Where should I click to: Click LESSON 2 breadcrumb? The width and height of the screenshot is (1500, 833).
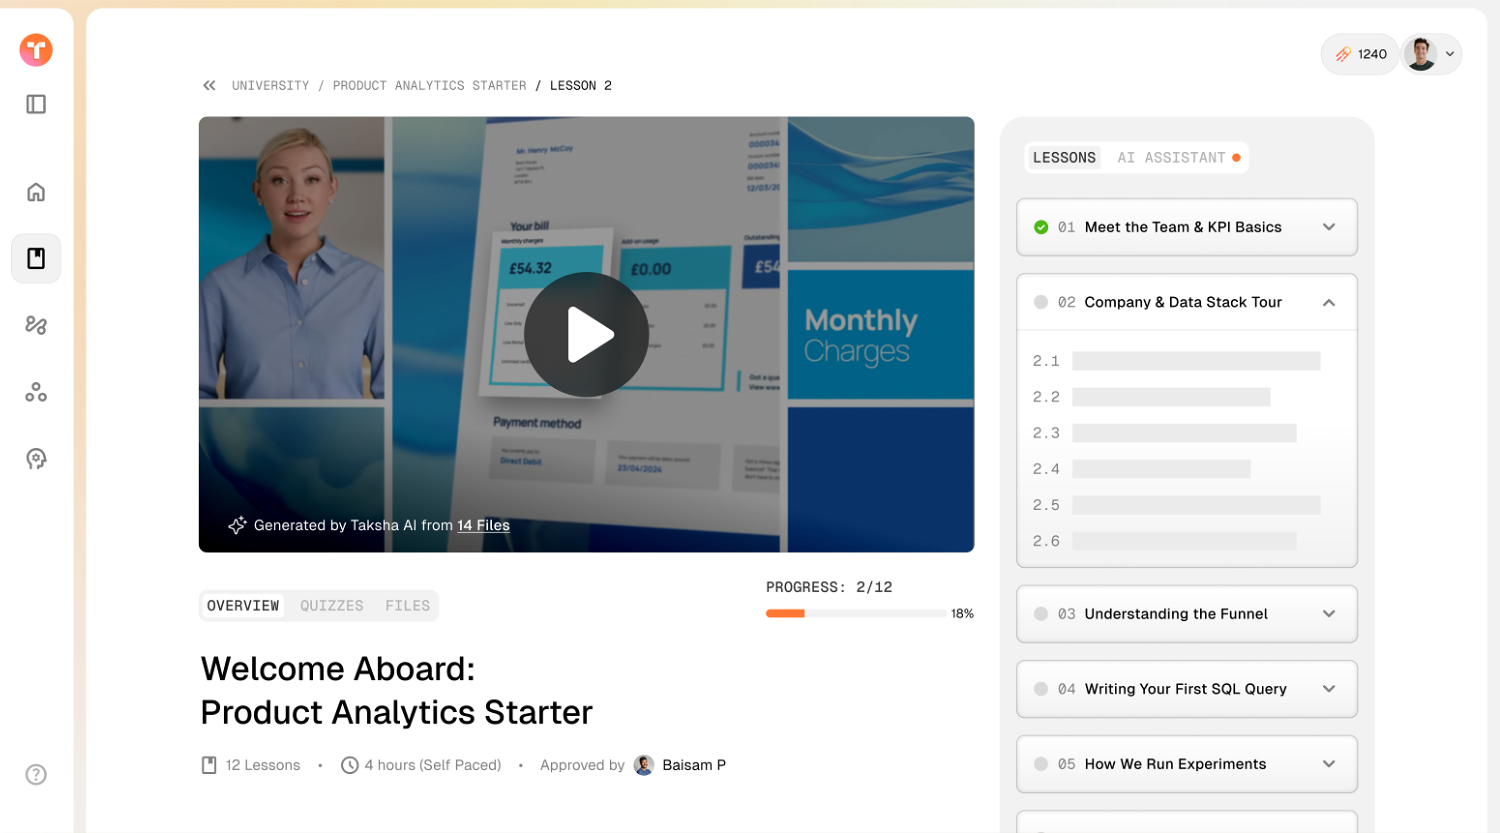tap(581, 86)
